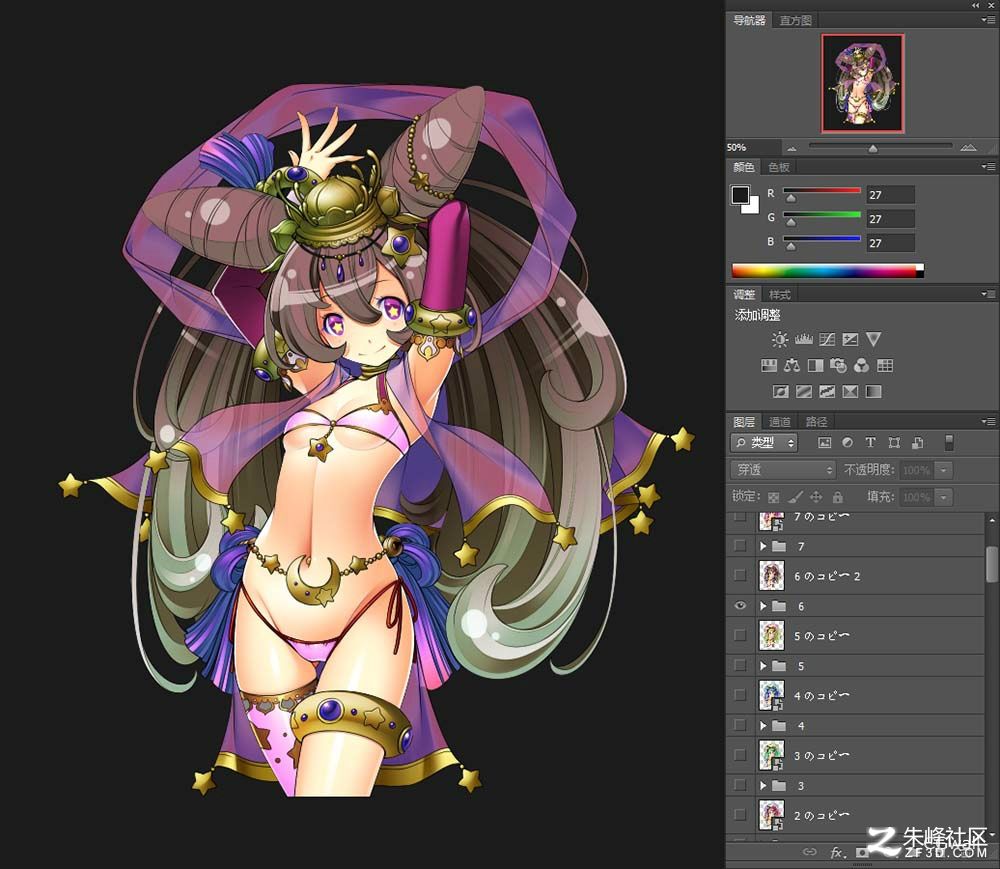Switch to the 直方图 histogram tab
This screenshot has height=869, width=1000.
795,20
